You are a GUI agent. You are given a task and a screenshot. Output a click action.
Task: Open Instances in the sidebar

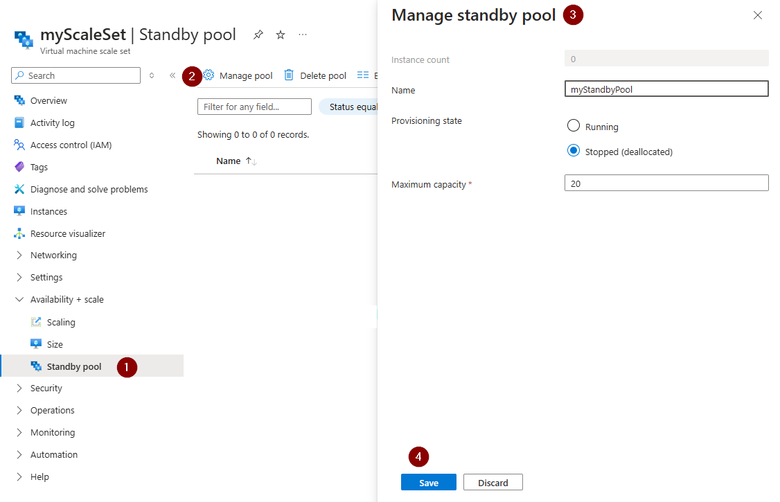[x=49, y=211]
